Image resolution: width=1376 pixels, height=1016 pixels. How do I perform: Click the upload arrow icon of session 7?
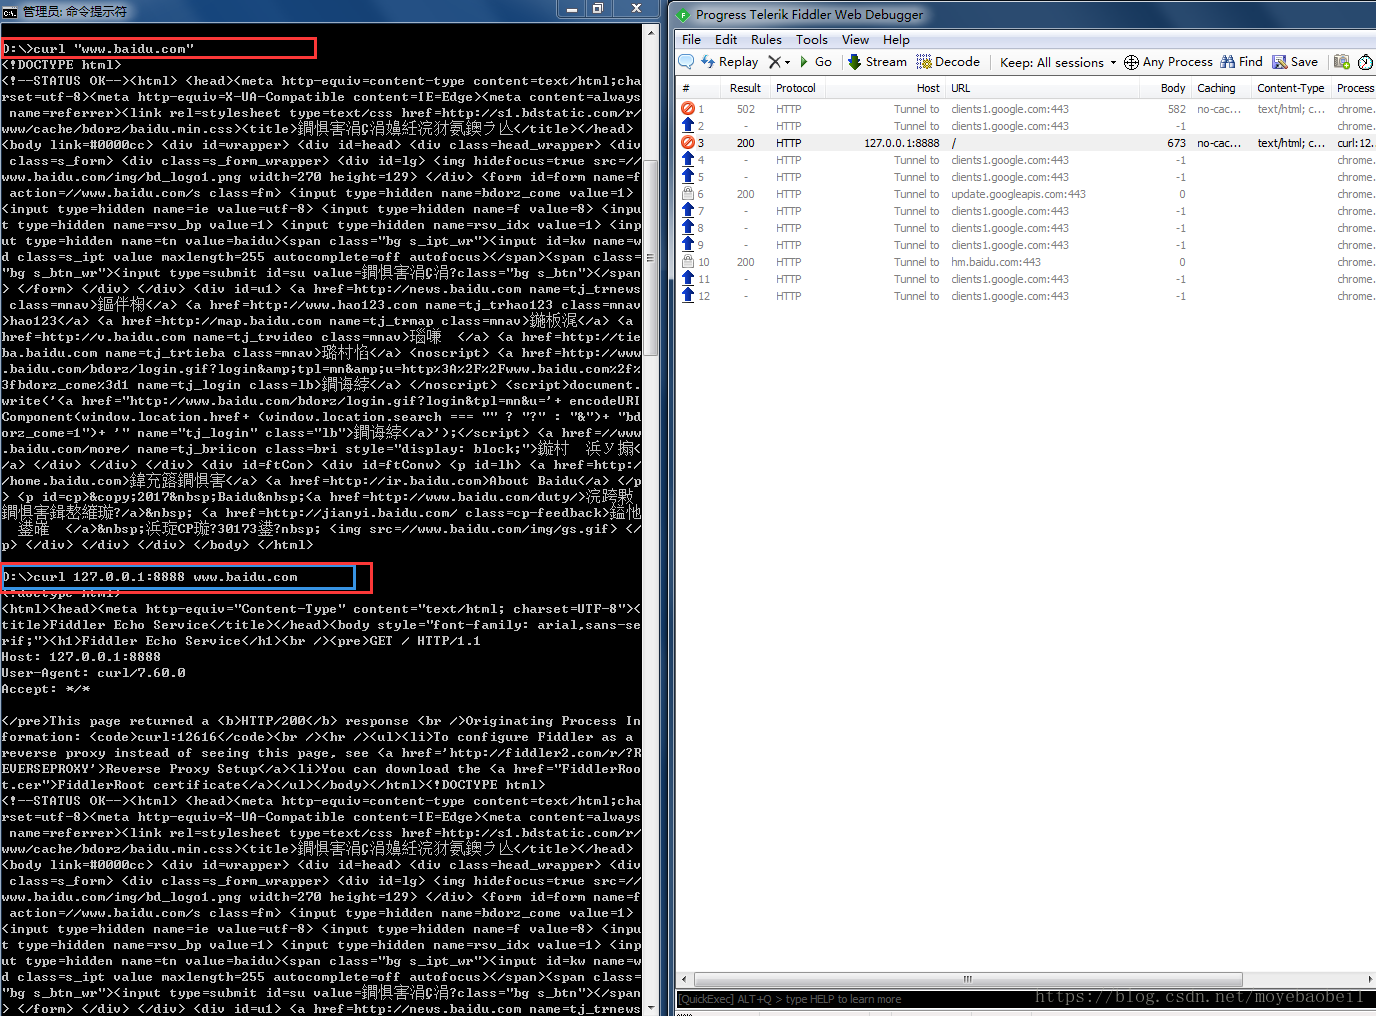coord(688,211)
